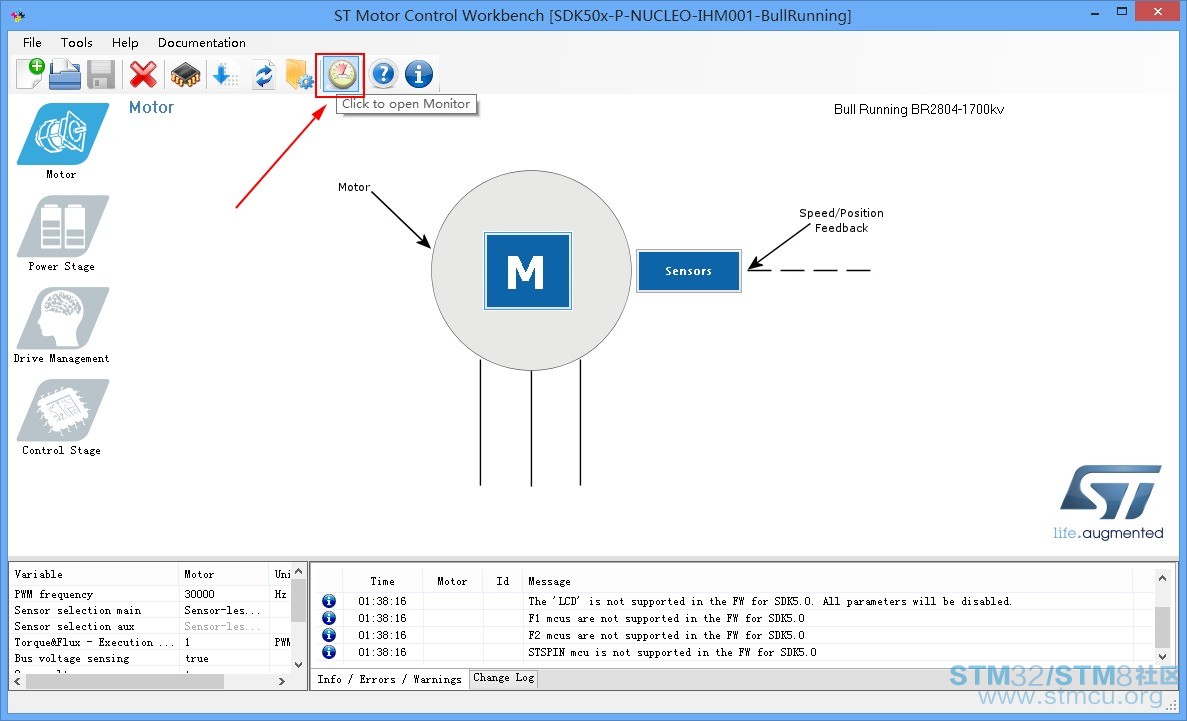Click the Id column header in log
This screenshot has height=721, width=1187.
(503, 581)
